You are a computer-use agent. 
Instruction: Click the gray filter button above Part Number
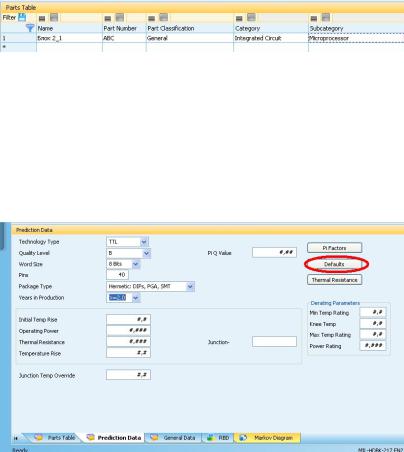pyautogui.click(x=120, y=17)
